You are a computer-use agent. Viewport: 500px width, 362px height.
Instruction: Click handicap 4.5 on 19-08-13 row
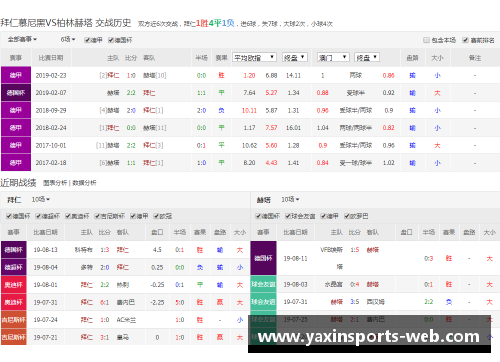[x=157, y=250]
